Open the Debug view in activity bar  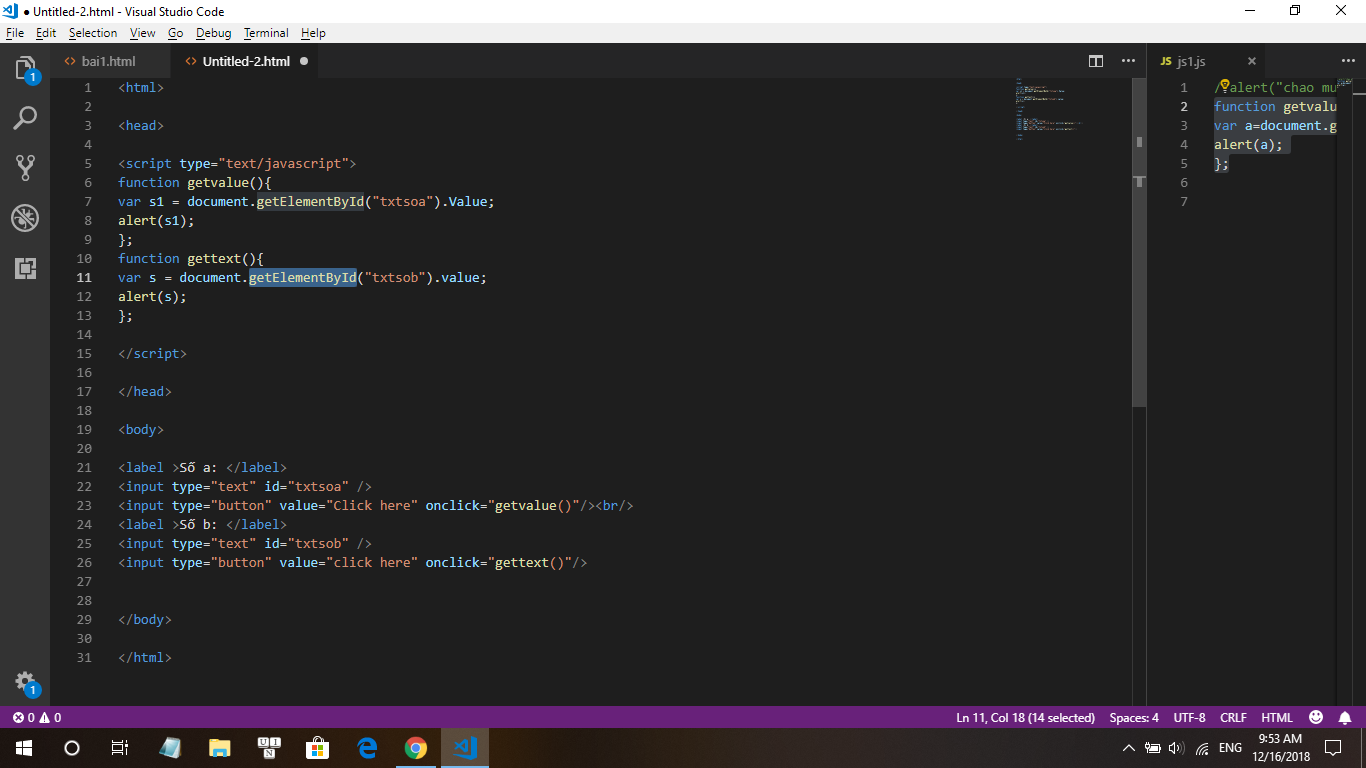(x=25, y=218)
